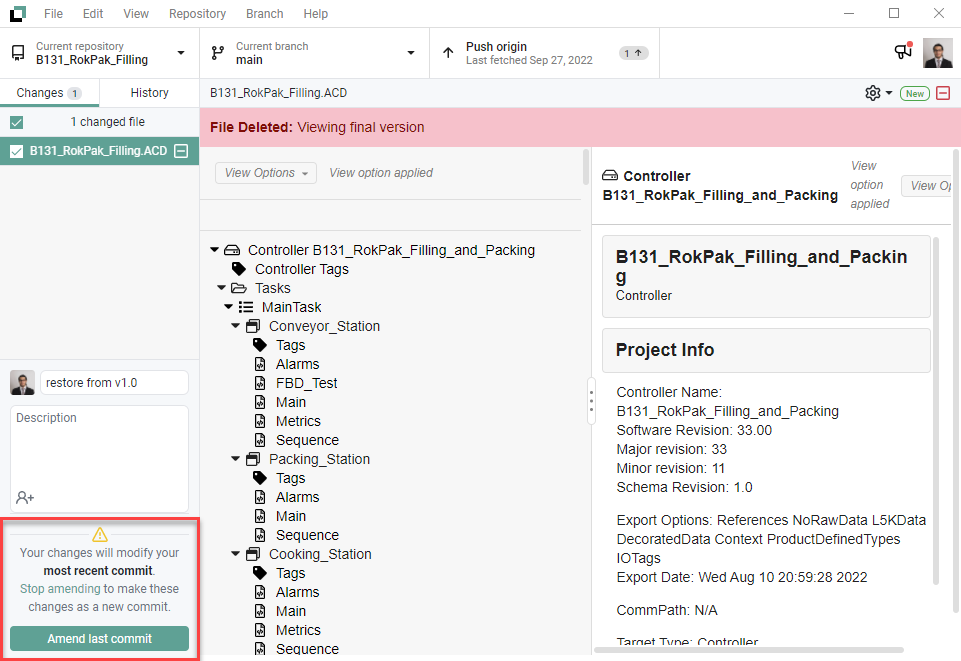961x661 pixels.
Task: Click the GitHub Desktop logo in the top-left corner
Action: coord(16,13)
